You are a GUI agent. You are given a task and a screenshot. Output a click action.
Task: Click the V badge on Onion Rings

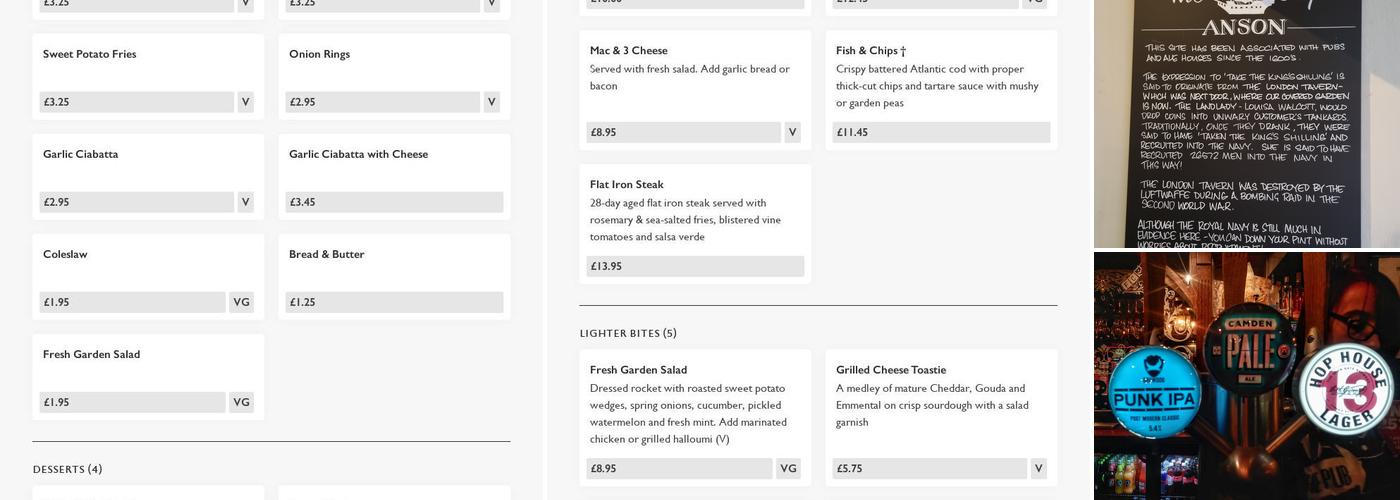491,102
